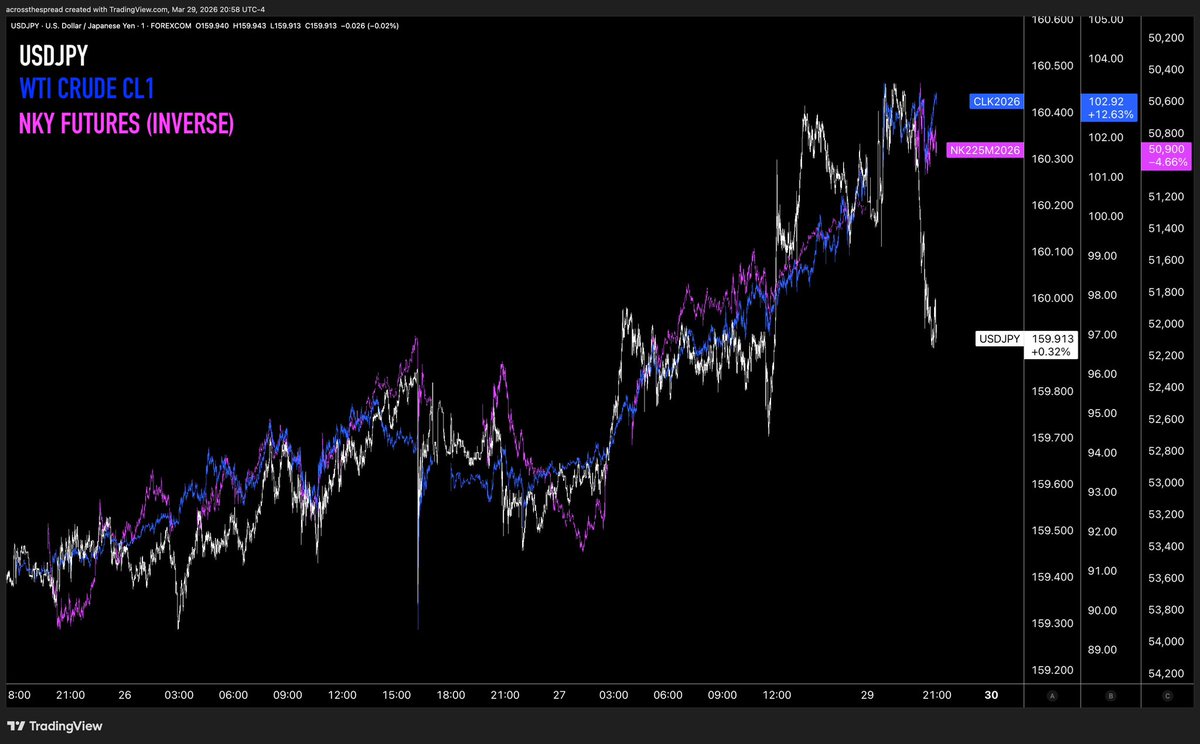Select the 102.92 +12.63% crude price tag
This screenshot has height=744, width=1200.
click(x=1109, y=108)
